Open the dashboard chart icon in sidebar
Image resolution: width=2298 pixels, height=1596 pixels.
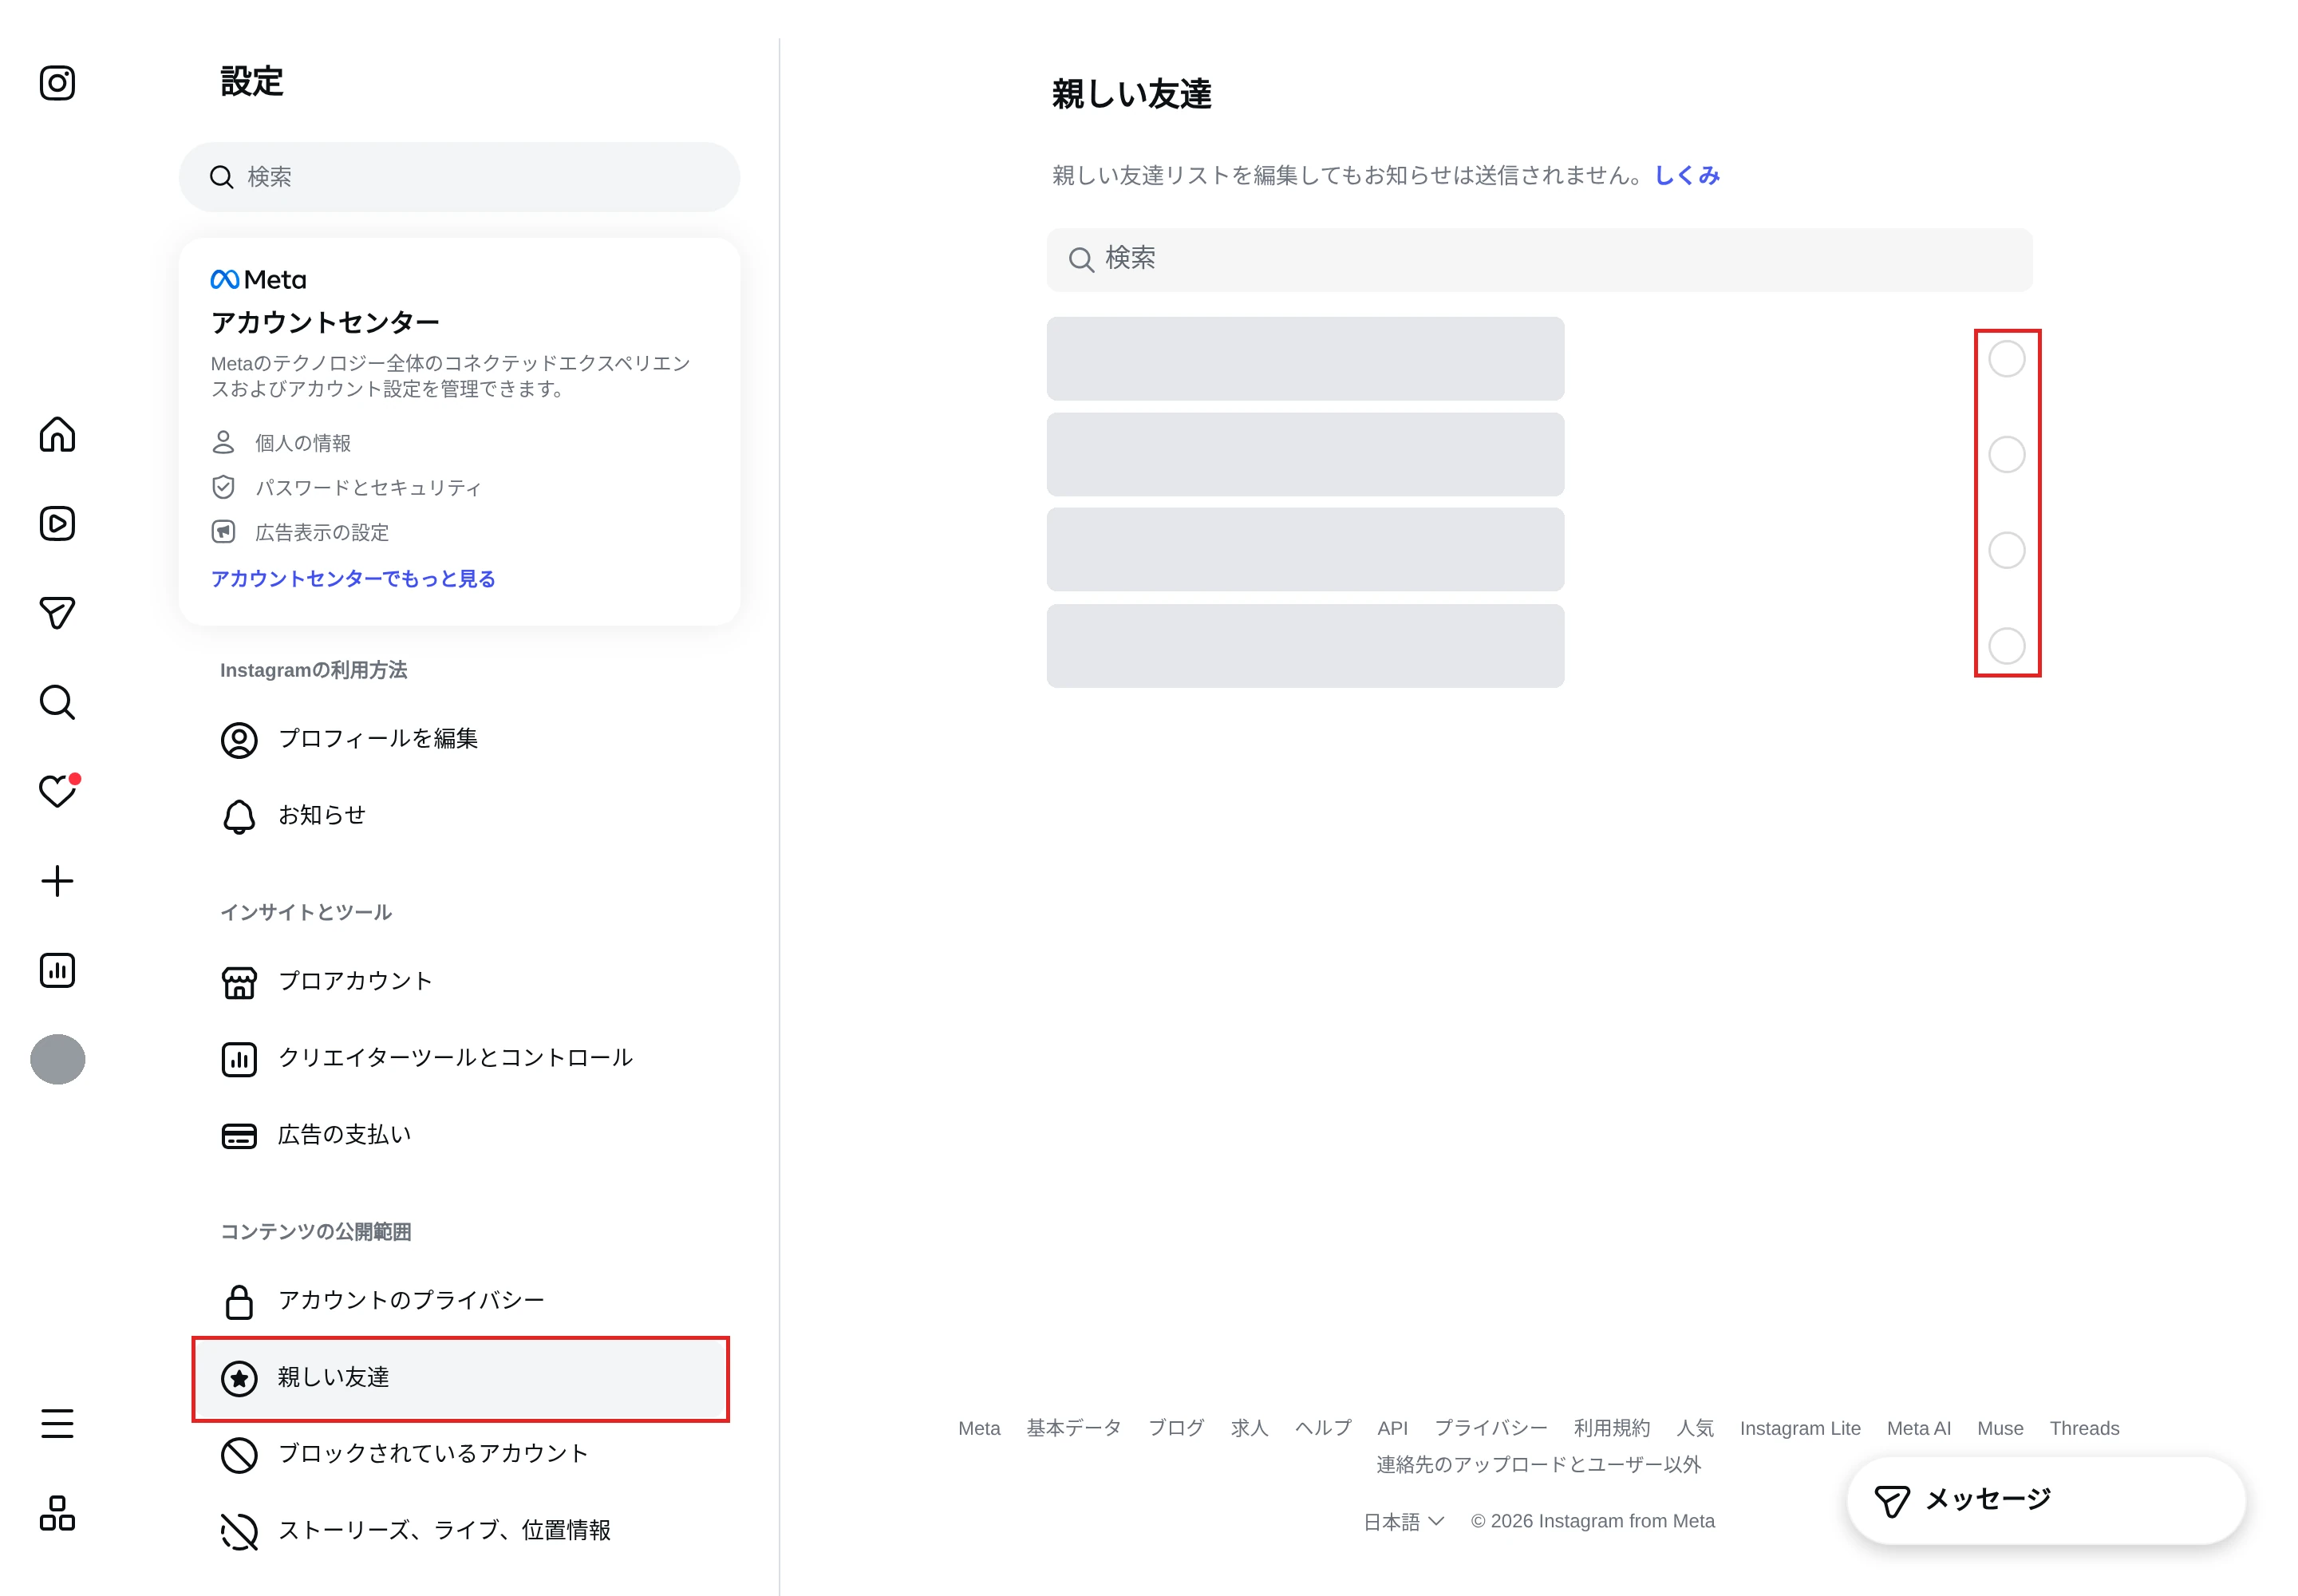tap(57, 970)
